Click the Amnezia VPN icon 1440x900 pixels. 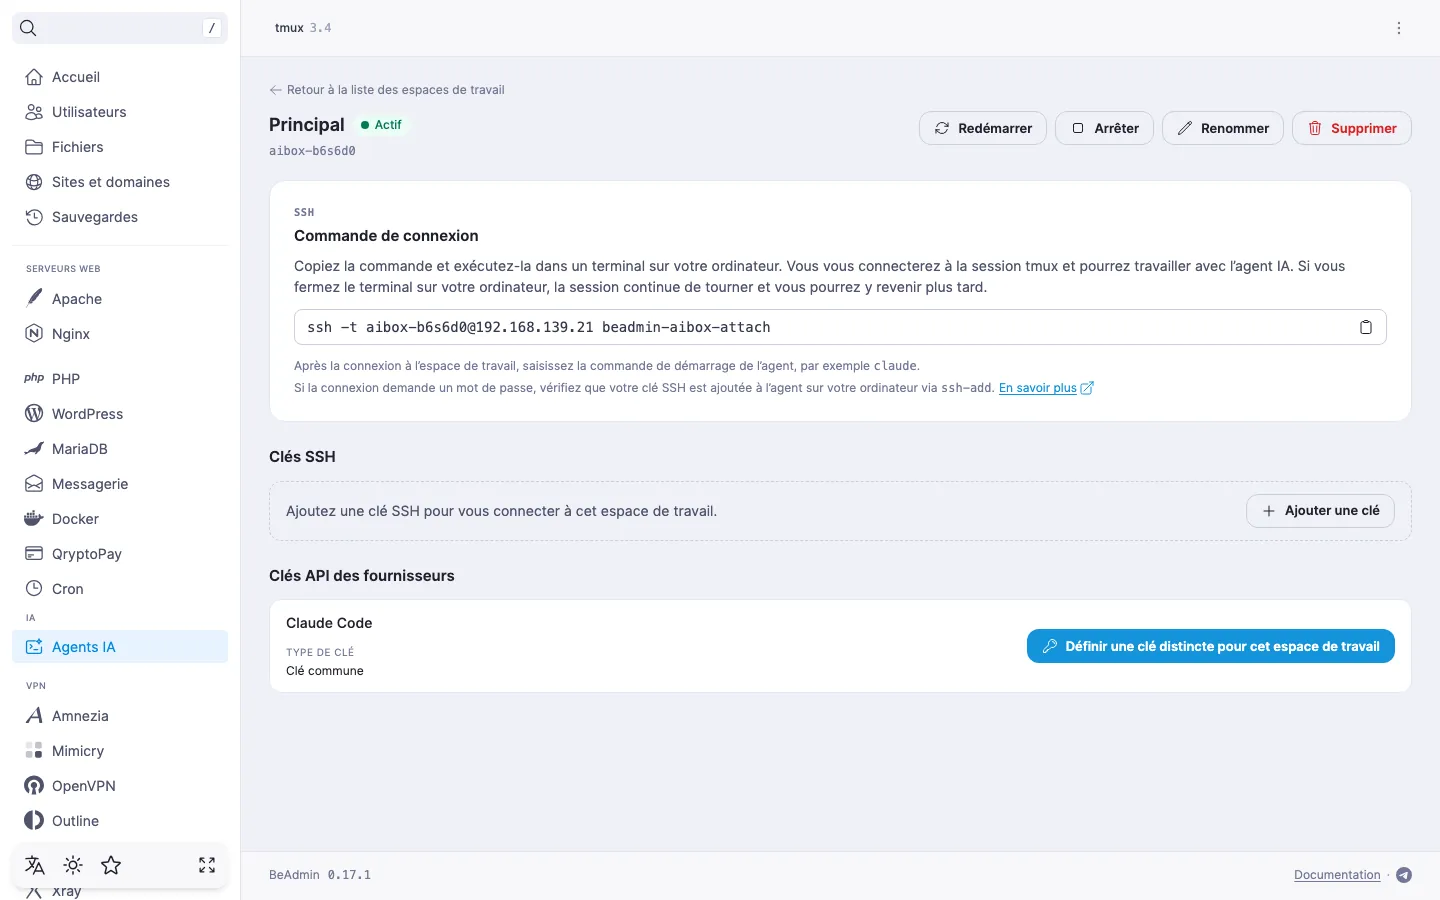34,716
